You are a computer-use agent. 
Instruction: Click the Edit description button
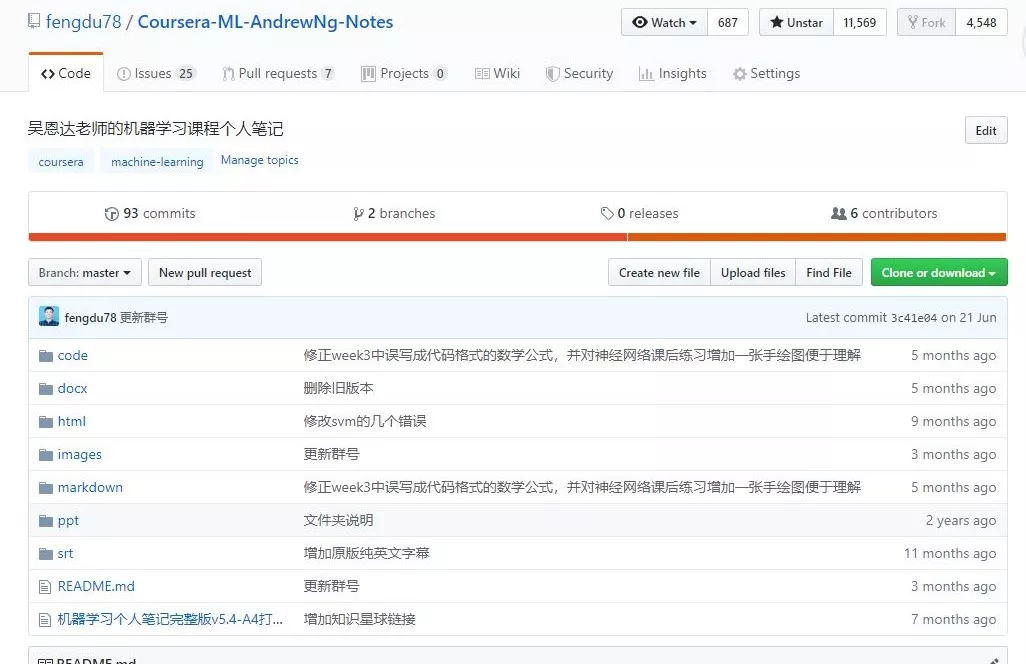click(986, 130)
